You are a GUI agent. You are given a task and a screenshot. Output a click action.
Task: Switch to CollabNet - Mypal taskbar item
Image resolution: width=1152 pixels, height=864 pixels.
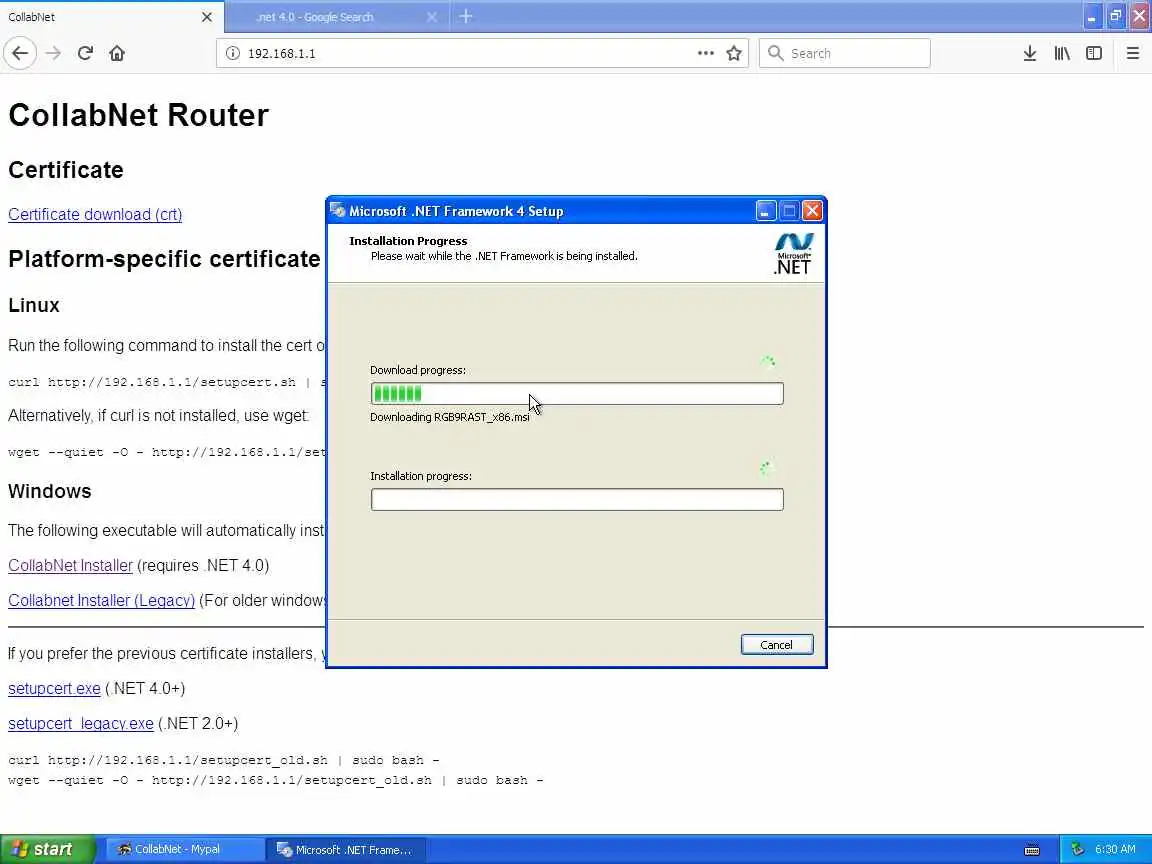click(x=184, y=849)
